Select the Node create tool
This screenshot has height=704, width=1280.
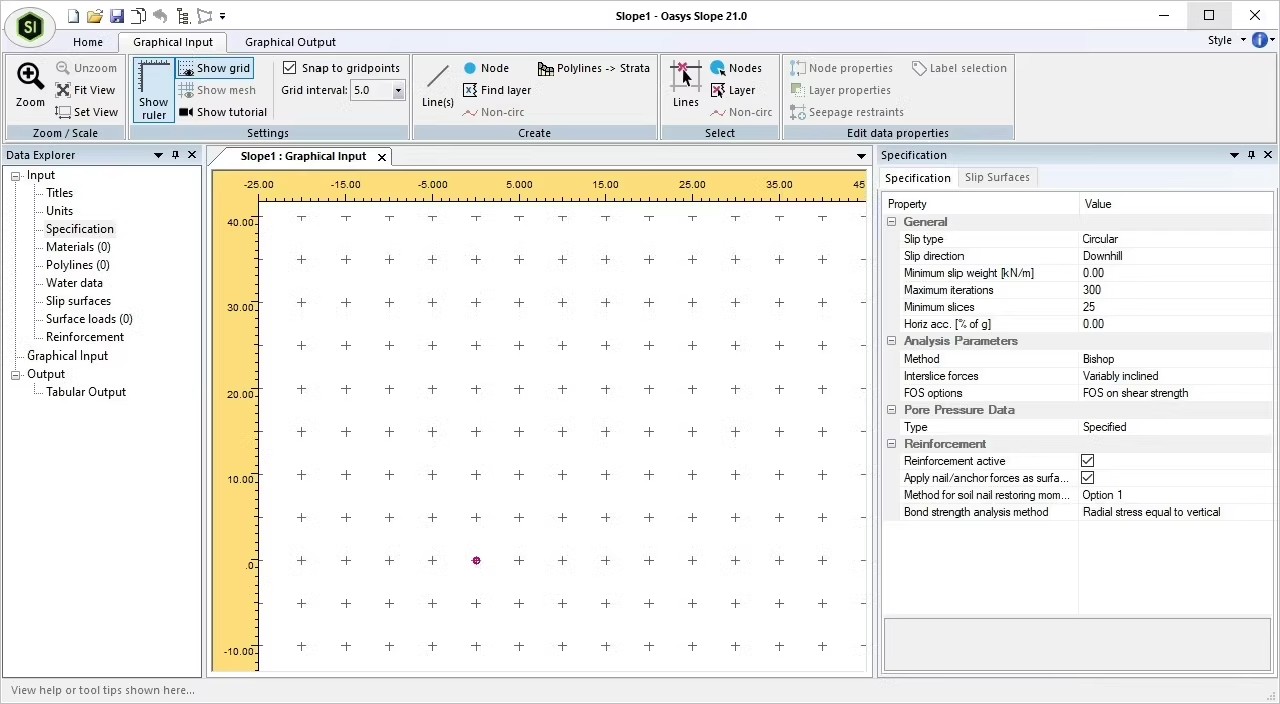coord(486,68)
